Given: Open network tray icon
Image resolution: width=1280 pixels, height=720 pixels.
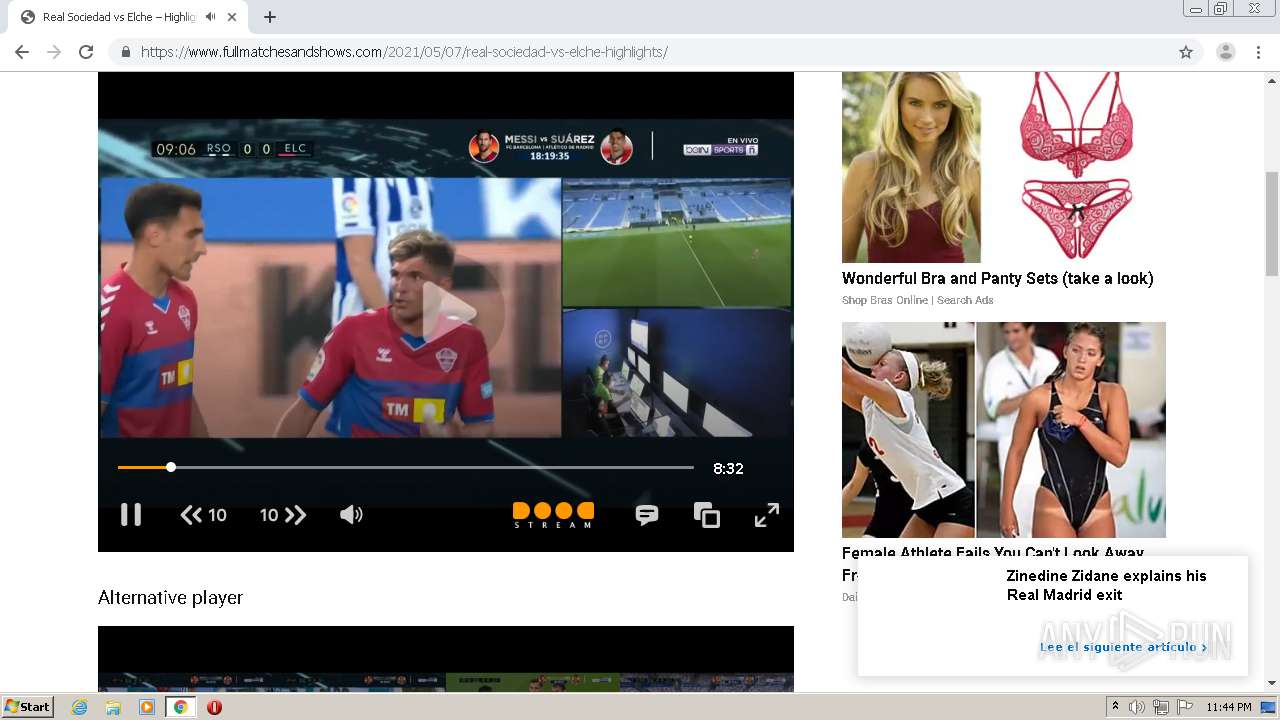Looking at the screenshot, I should point(1161,707).
